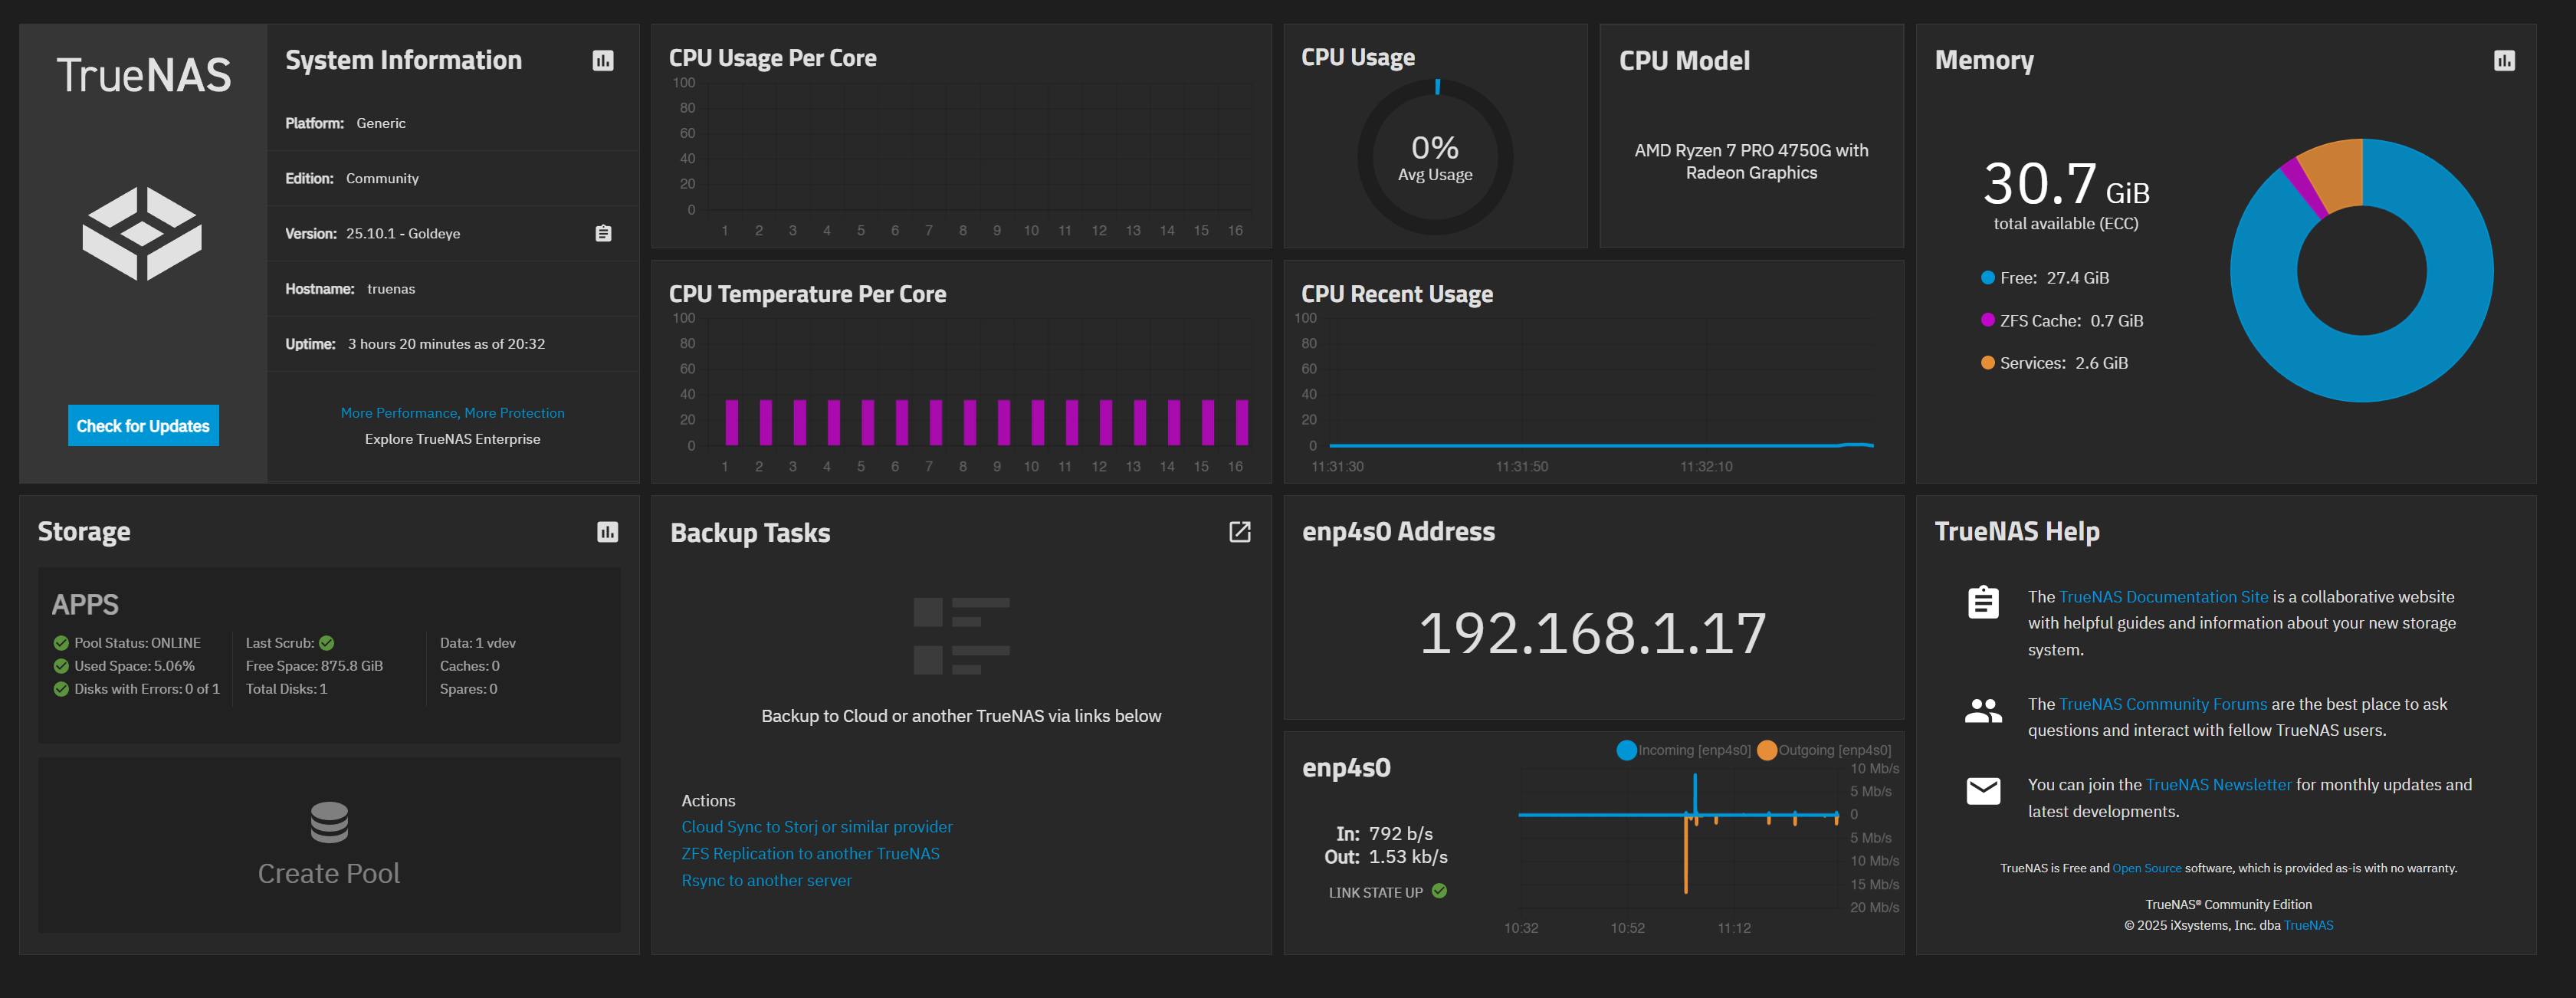Open Rsync to another server link
The width and height of the screenshot is (2576, 998).
[x=766, y=881]
